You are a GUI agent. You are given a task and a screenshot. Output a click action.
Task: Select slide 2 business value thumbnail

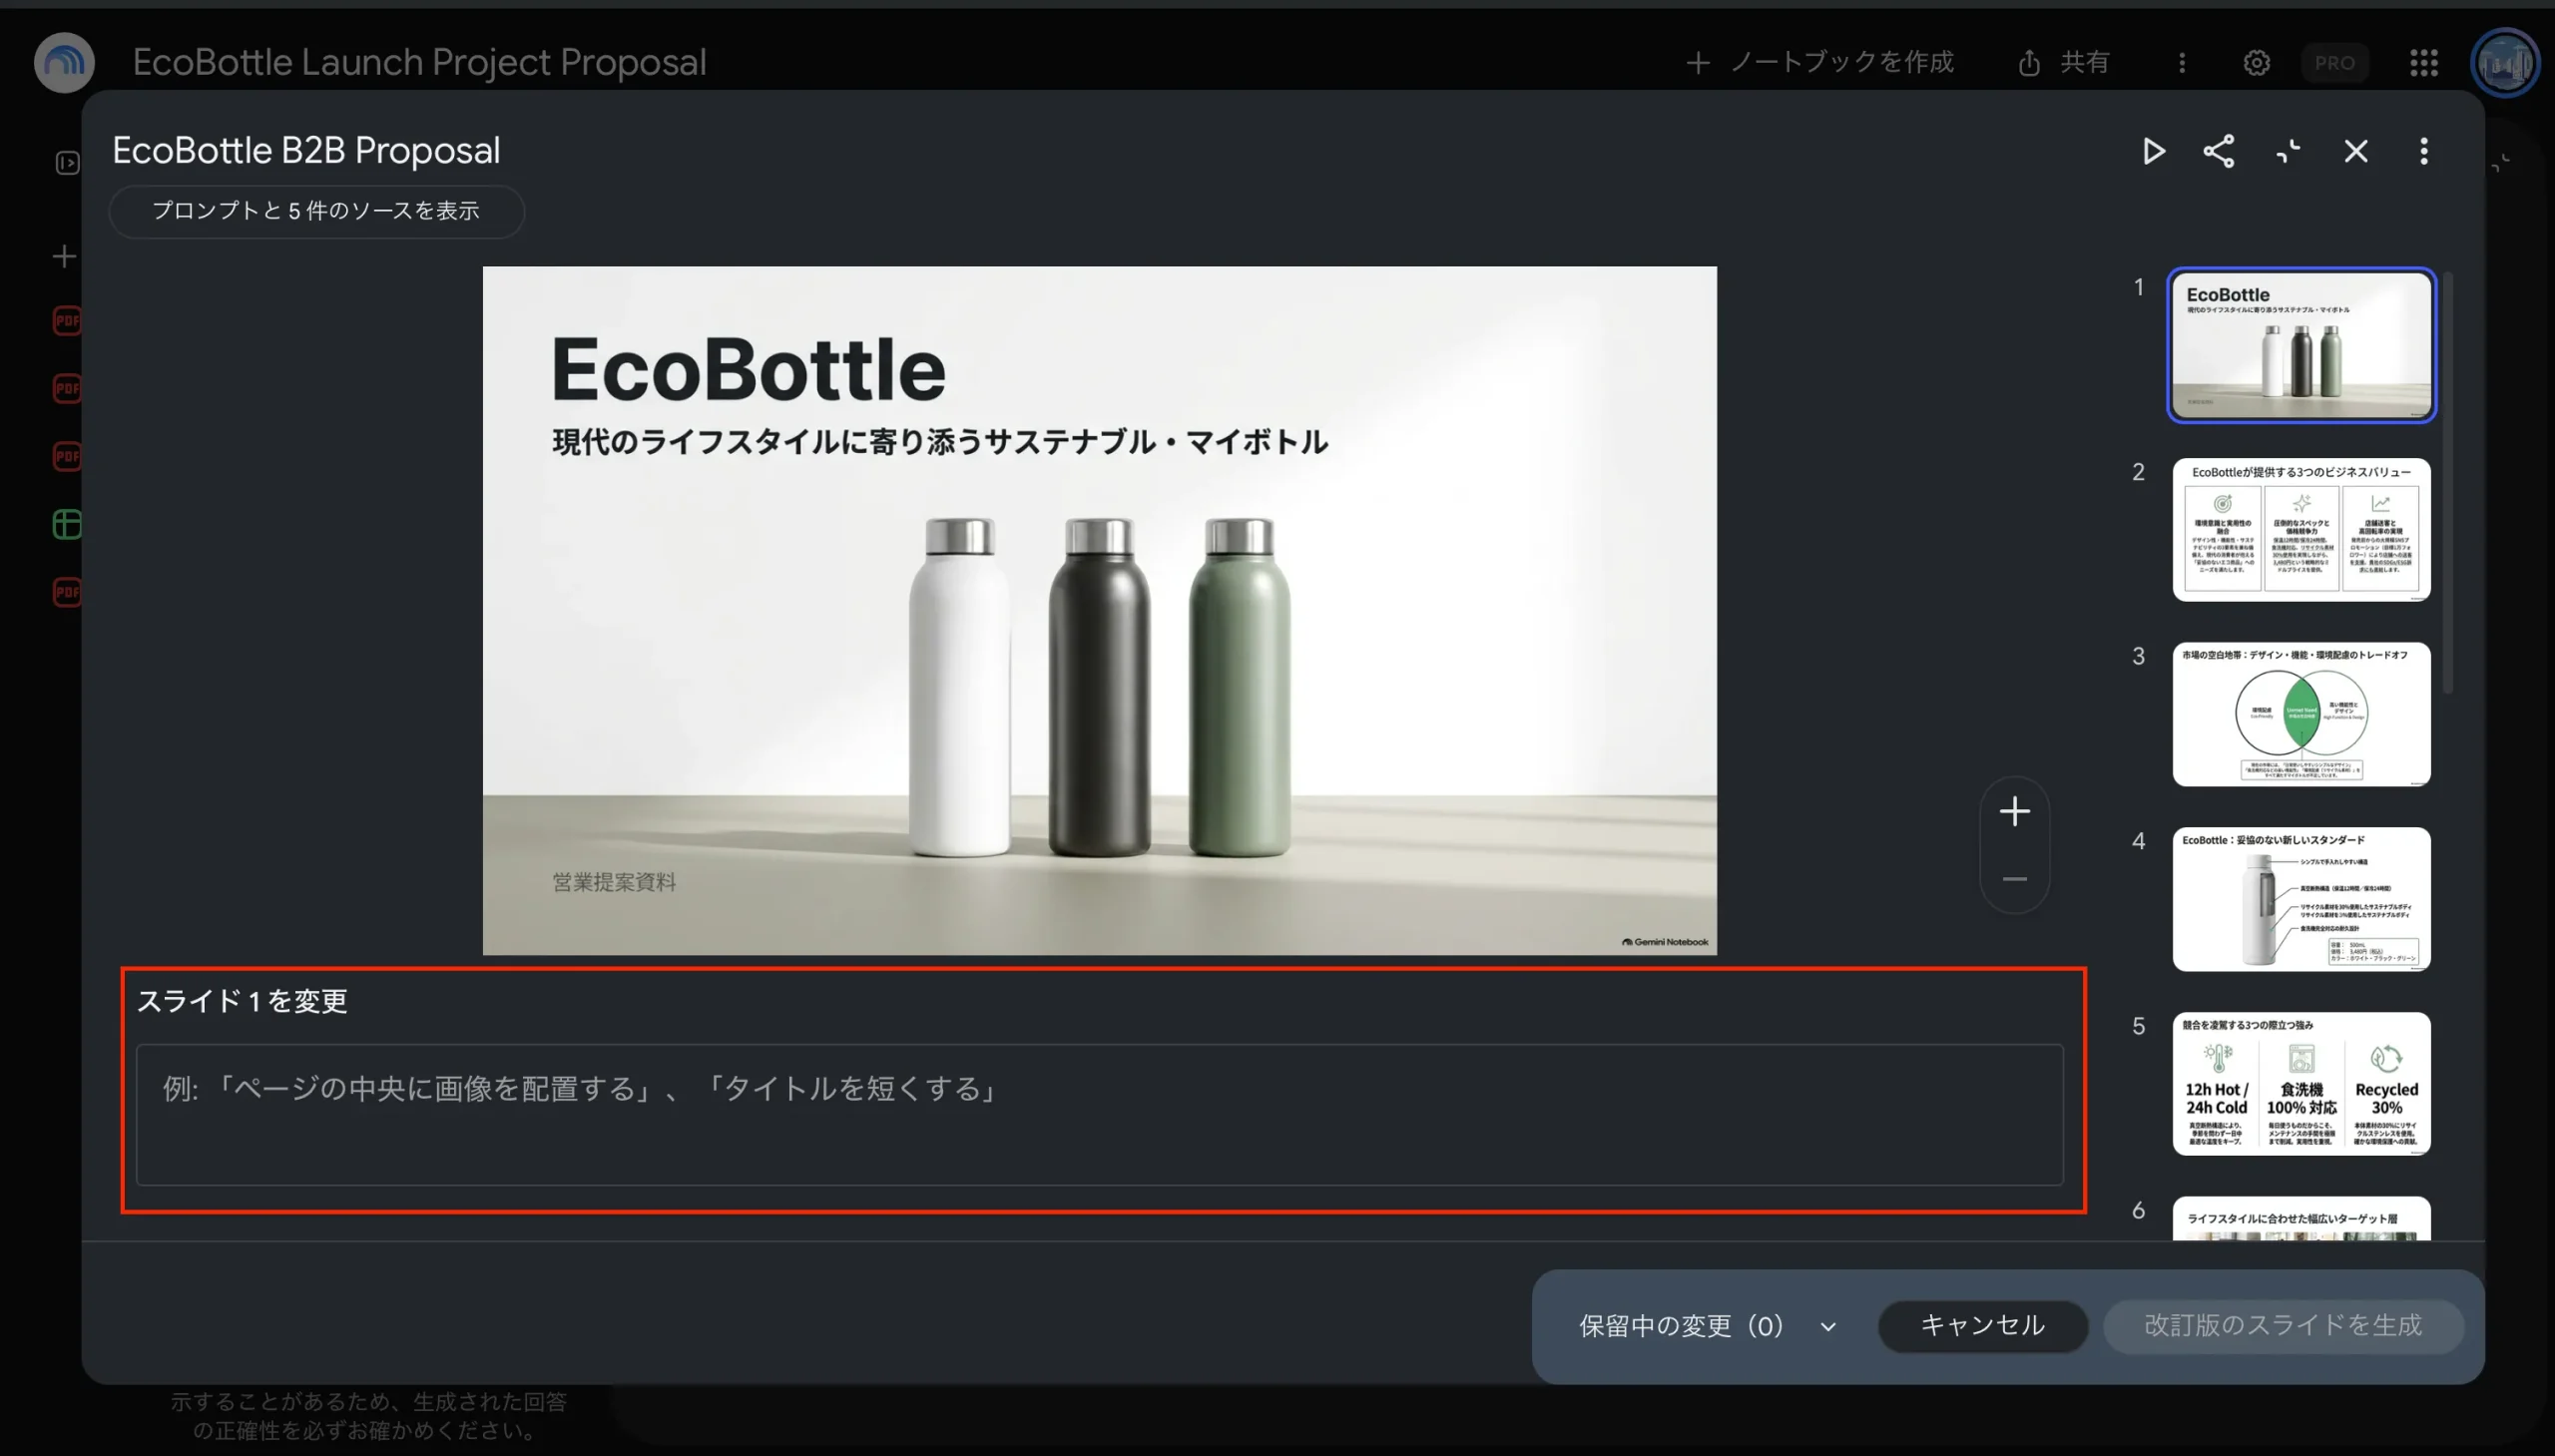coord(2301,530)
